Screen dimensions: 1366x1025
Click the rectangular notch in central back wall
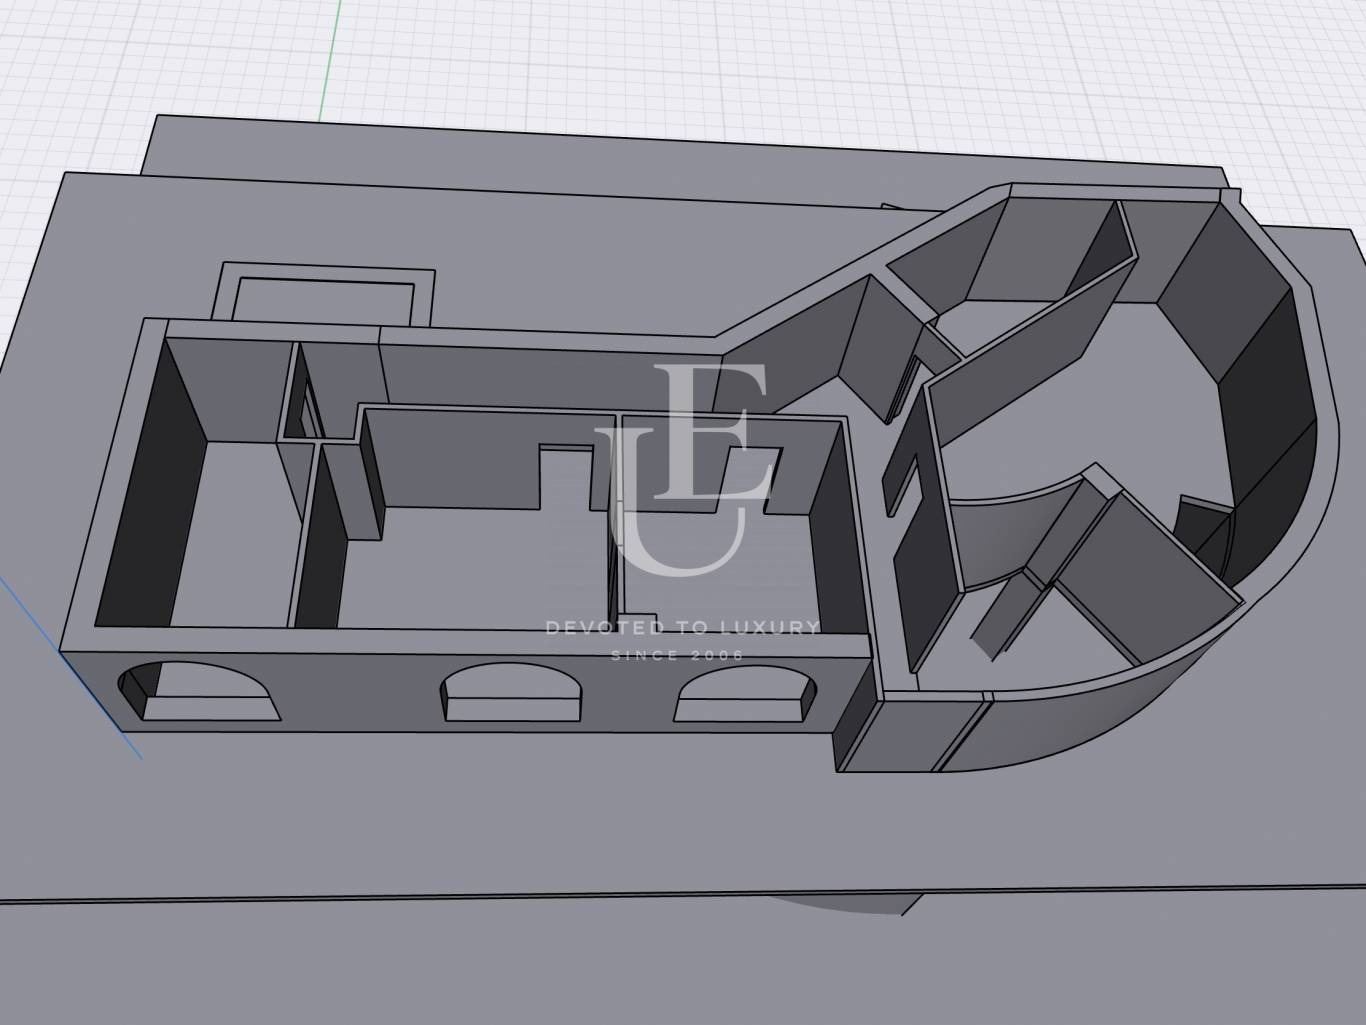[565, 470]
